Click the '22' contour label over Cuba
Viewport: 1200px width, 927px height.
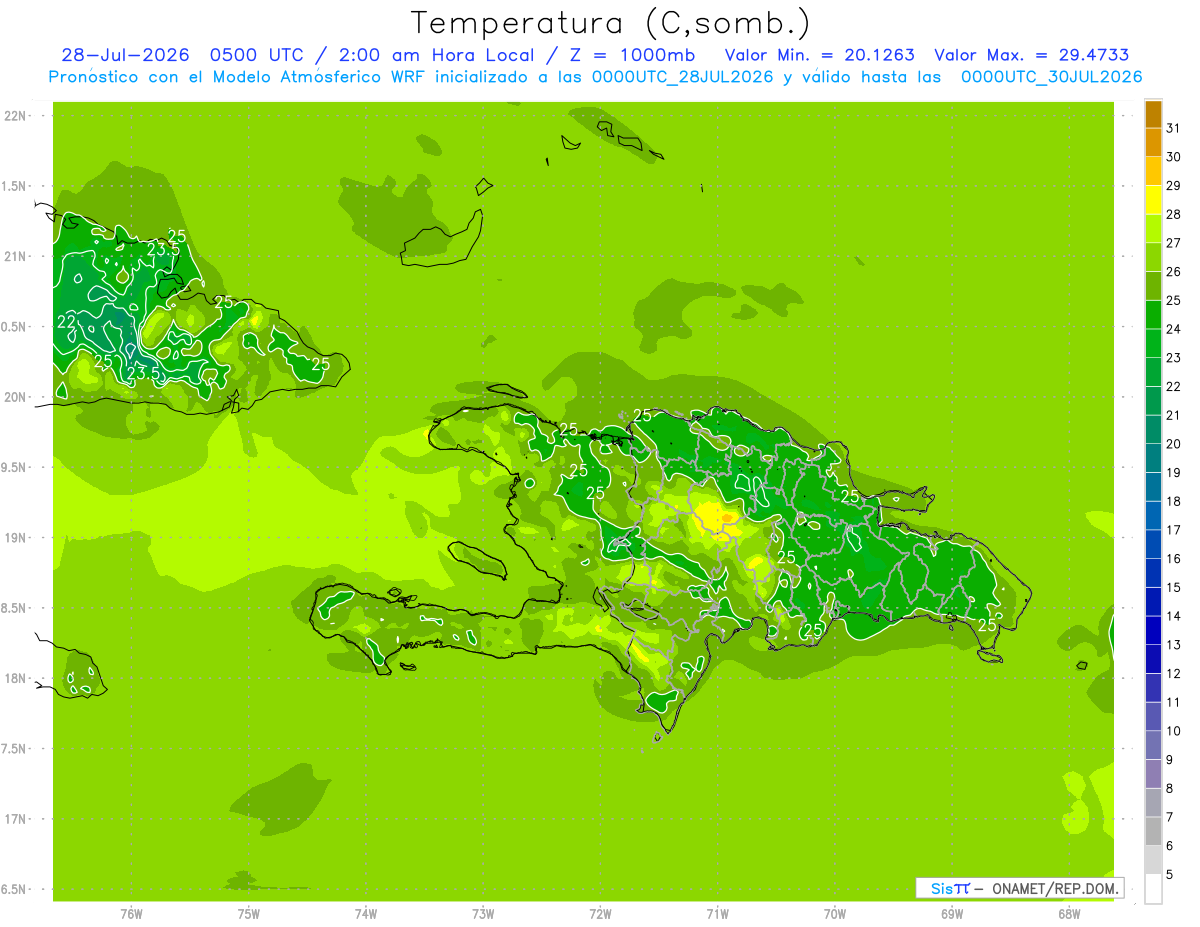pyautogui.click(x=67, y=322)
